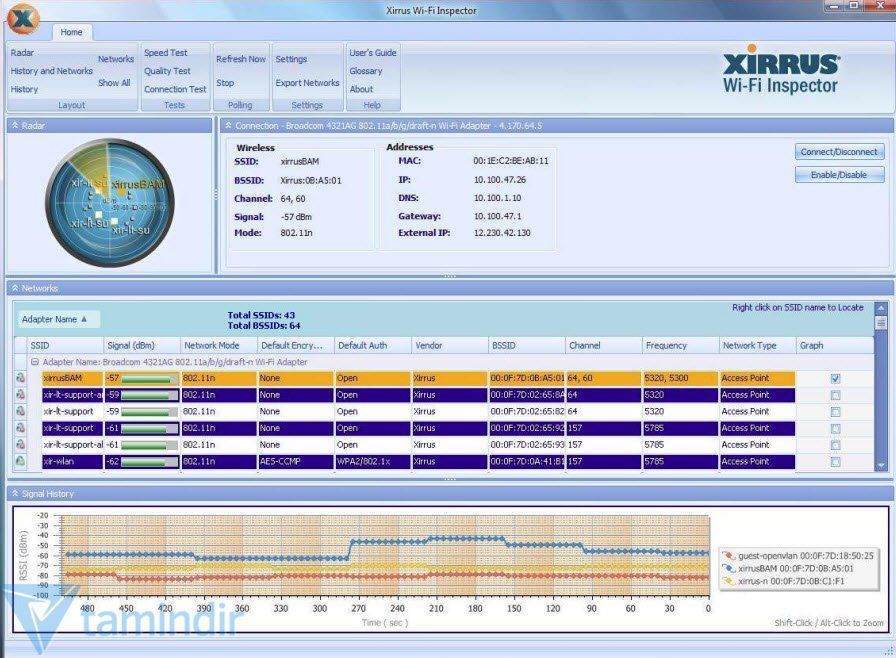Check the Graph box for xir-lt-support on channel 64
This screenshot has height=658, width=896.
pos(835,411)
